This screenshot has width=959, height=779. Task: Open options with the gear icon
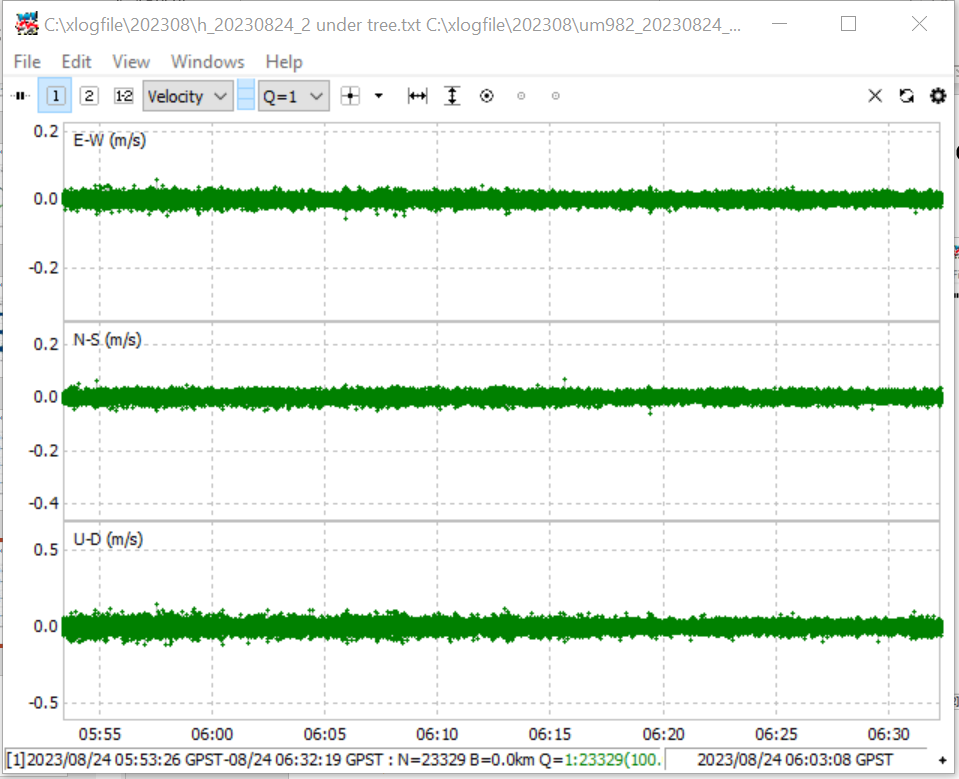(938, 96)
